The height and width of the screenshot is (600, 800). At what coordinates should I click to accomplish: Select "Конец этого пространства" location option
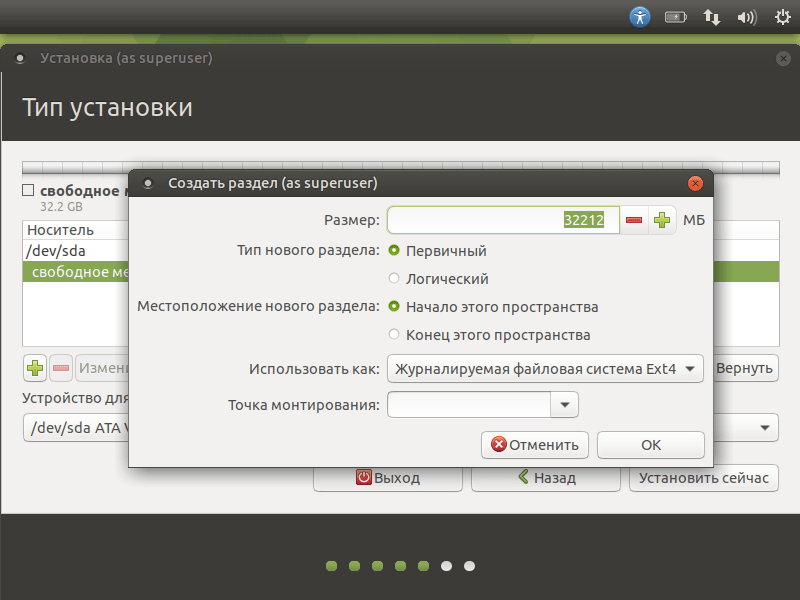[x=395, y=335]
